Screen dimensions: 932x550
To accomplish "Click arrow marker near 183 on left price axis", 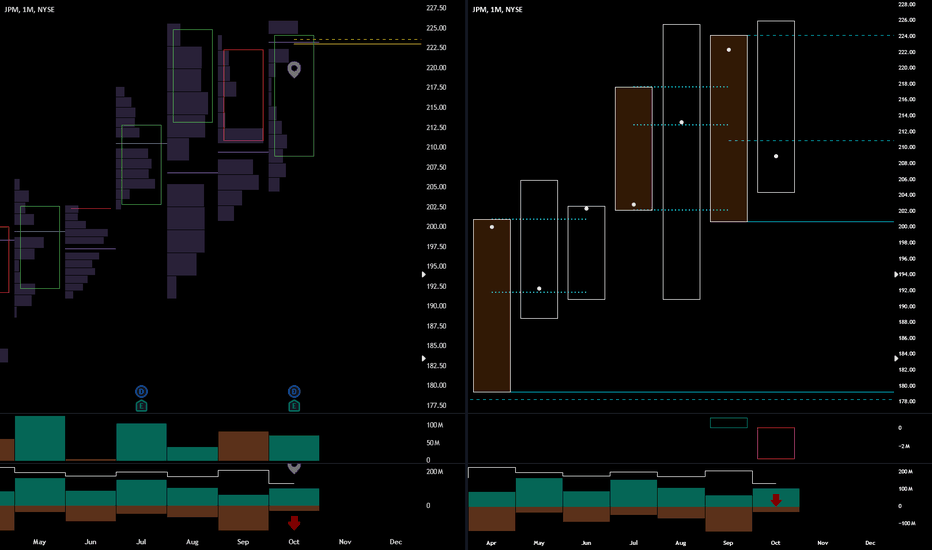I will pos(423,359).
